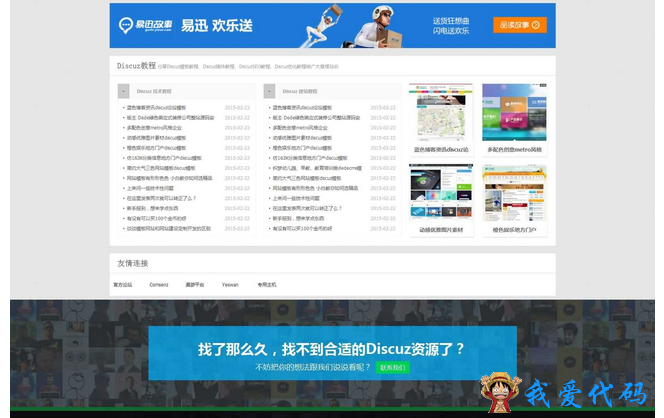This screenshot has width=664, height=418.
Task: Open 多配色创意metro风格企业 in 技术教程 list
Action: 154,127
